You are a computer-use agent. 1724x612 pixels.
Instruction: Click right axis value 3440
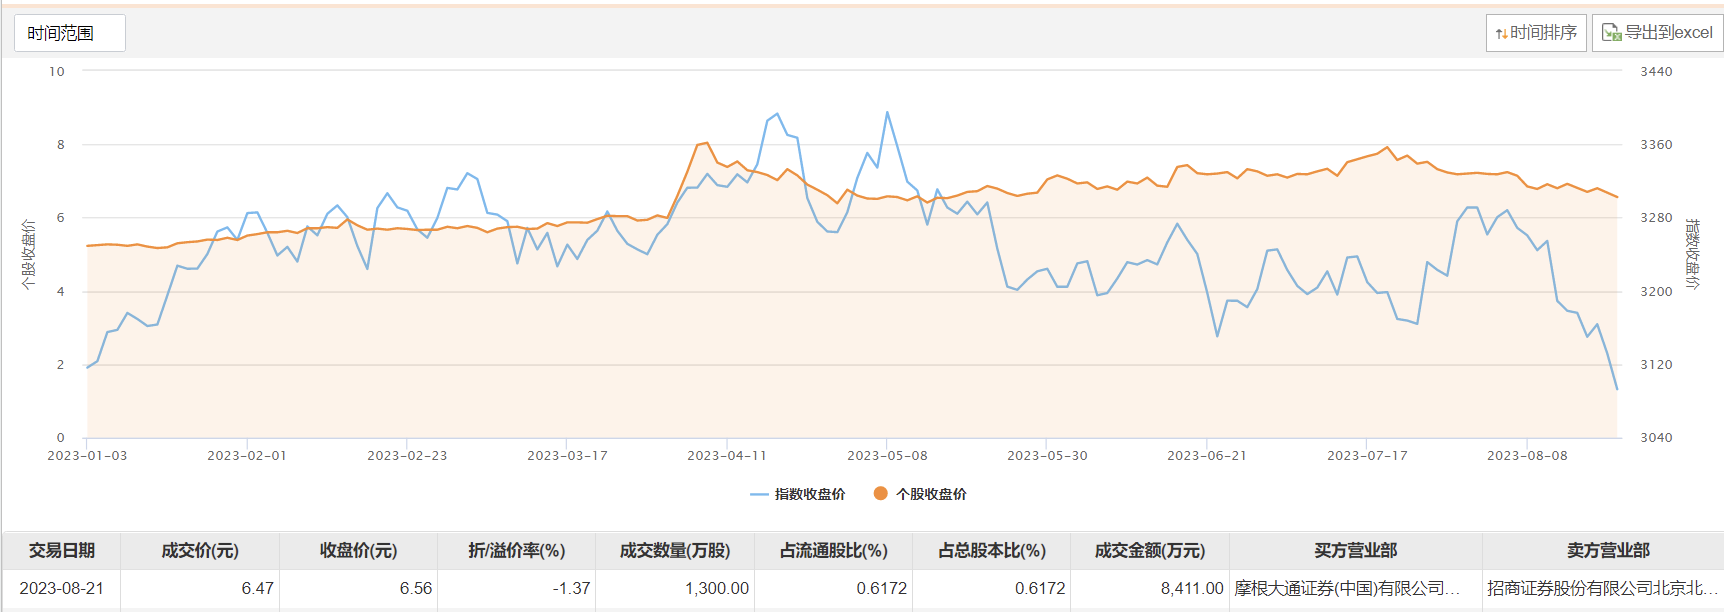(x=1656, y=72)
